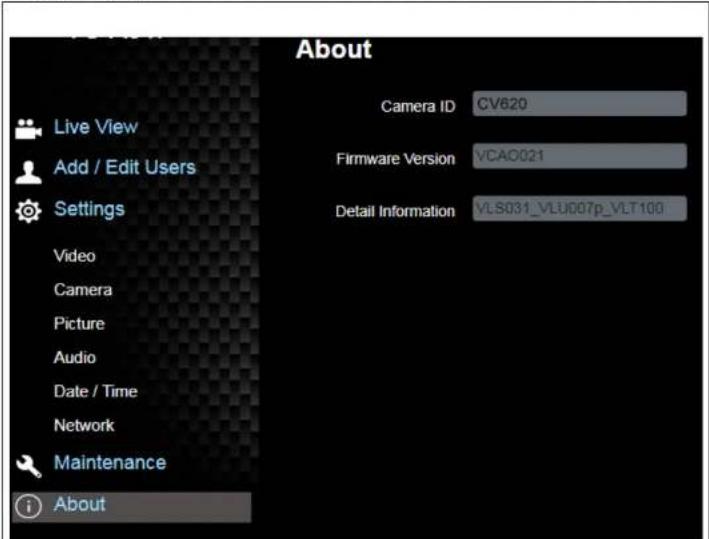
Task: Click the Detail Information label
Action: [x=395, y=212]
